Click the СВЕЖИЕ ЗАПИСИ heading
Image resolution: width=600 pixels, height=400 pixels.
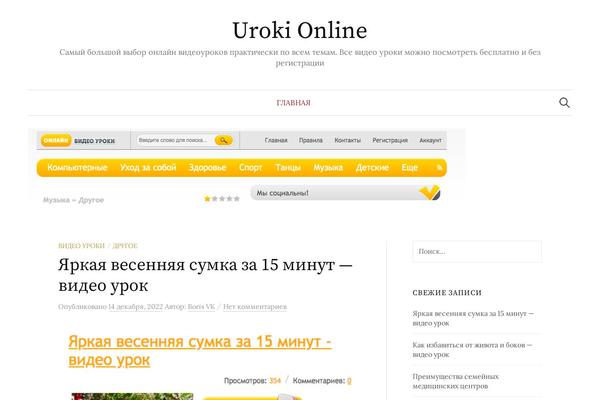(x=447, y=293)
